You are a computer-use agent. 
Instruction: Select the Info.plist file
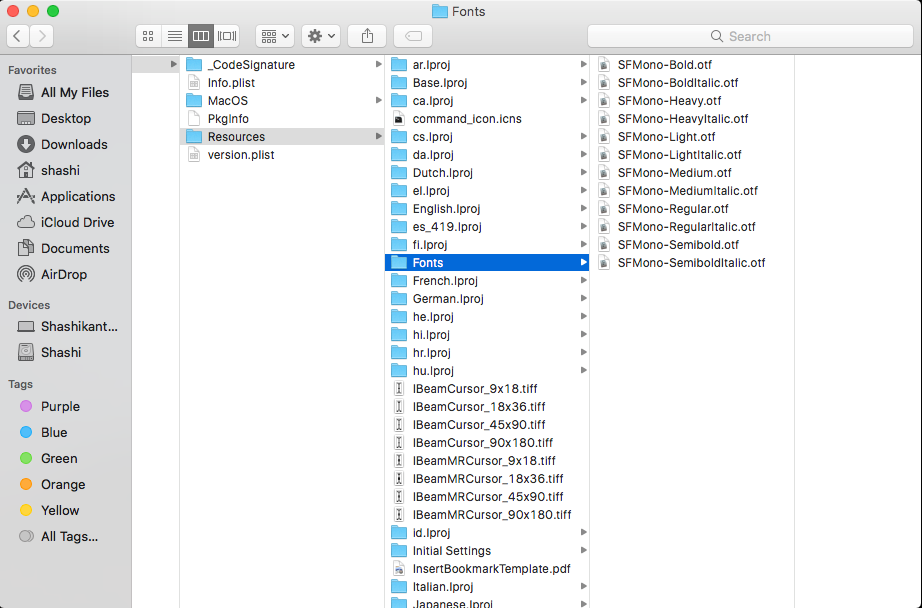(x=282, y=83)
